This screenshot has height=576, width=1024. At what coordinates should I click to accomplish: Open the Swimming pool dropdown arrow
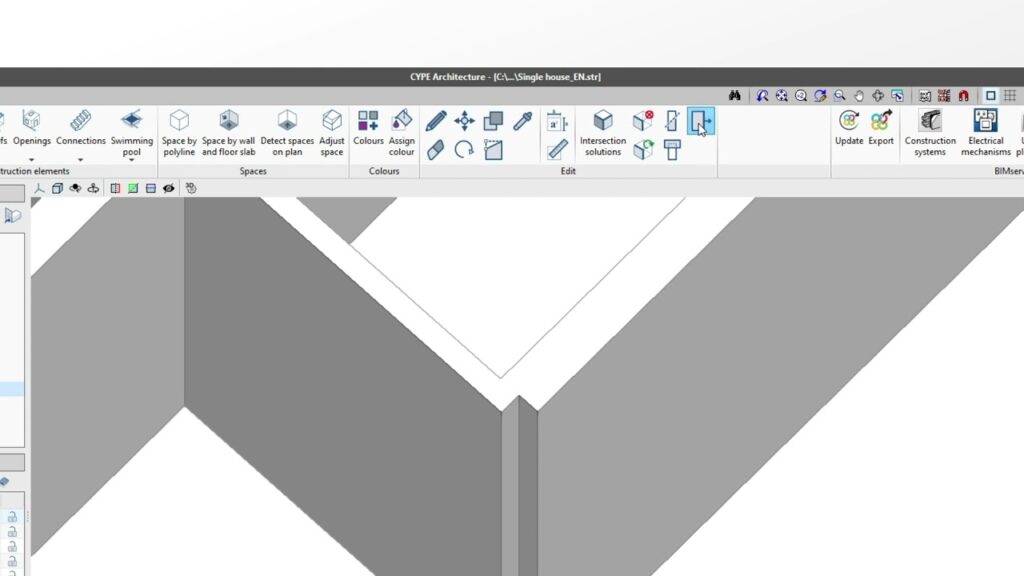click(132, 160)
